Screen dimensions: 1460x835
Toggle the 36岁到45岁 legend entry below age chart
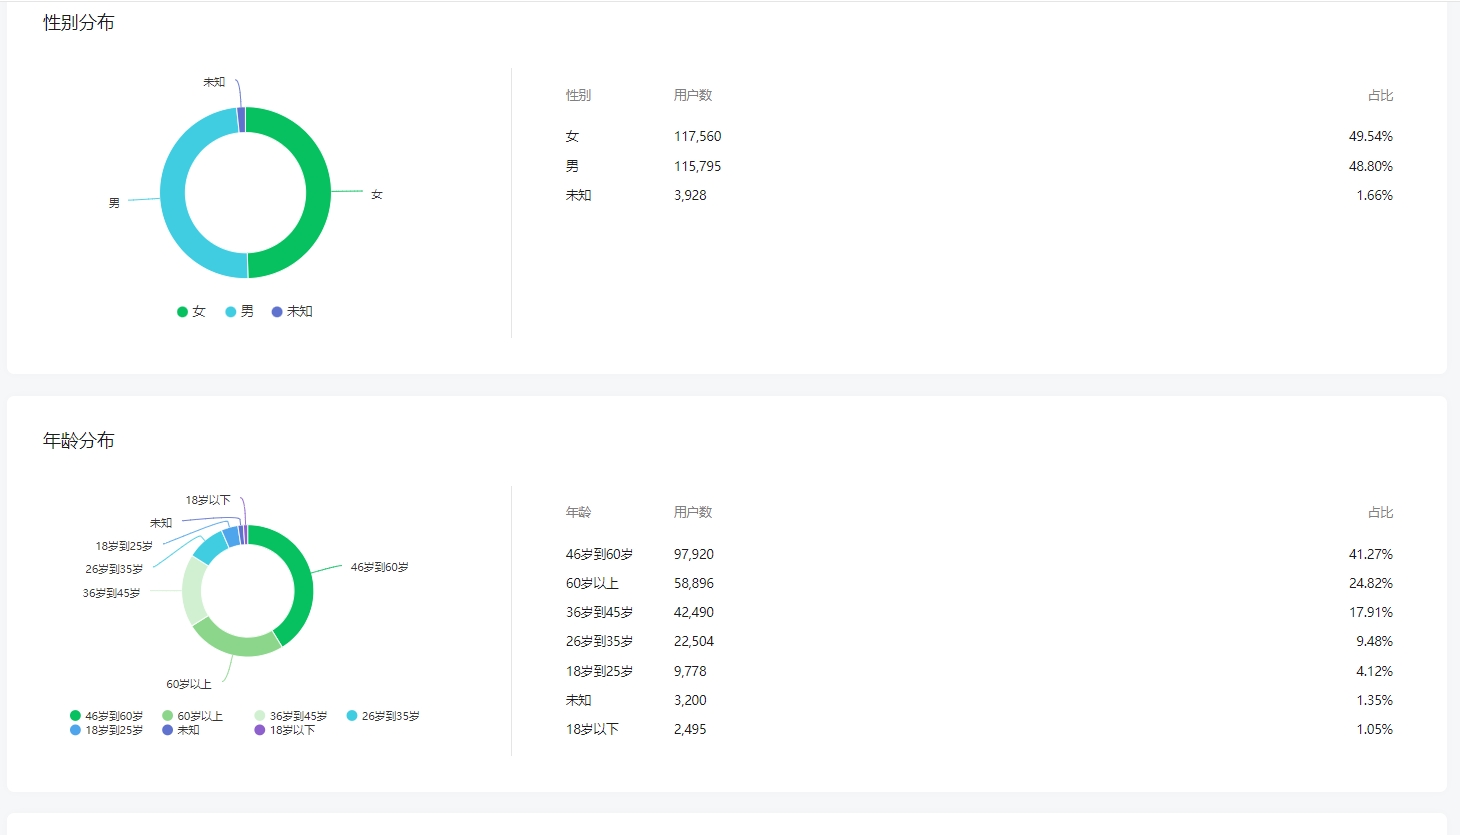pyautogui.click(x=291, y=716)
